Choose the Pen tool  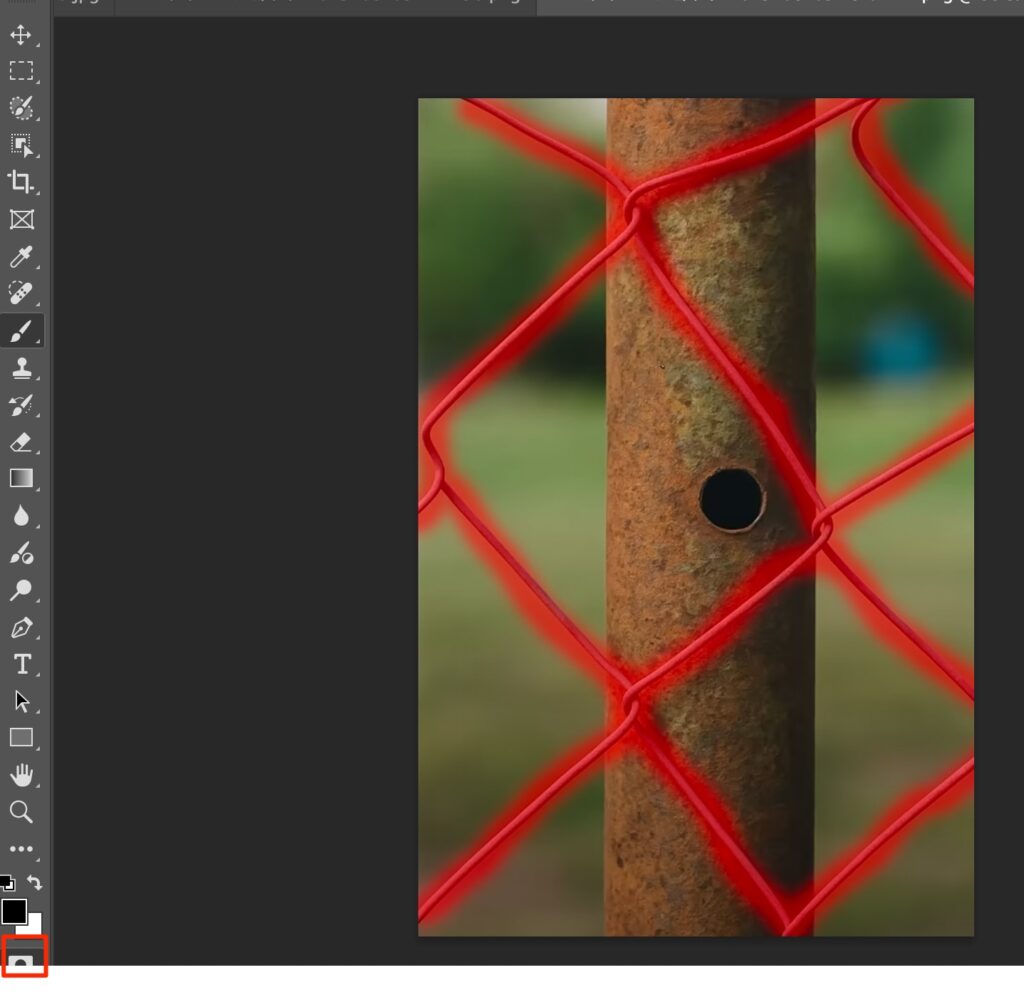pos(20,627)
